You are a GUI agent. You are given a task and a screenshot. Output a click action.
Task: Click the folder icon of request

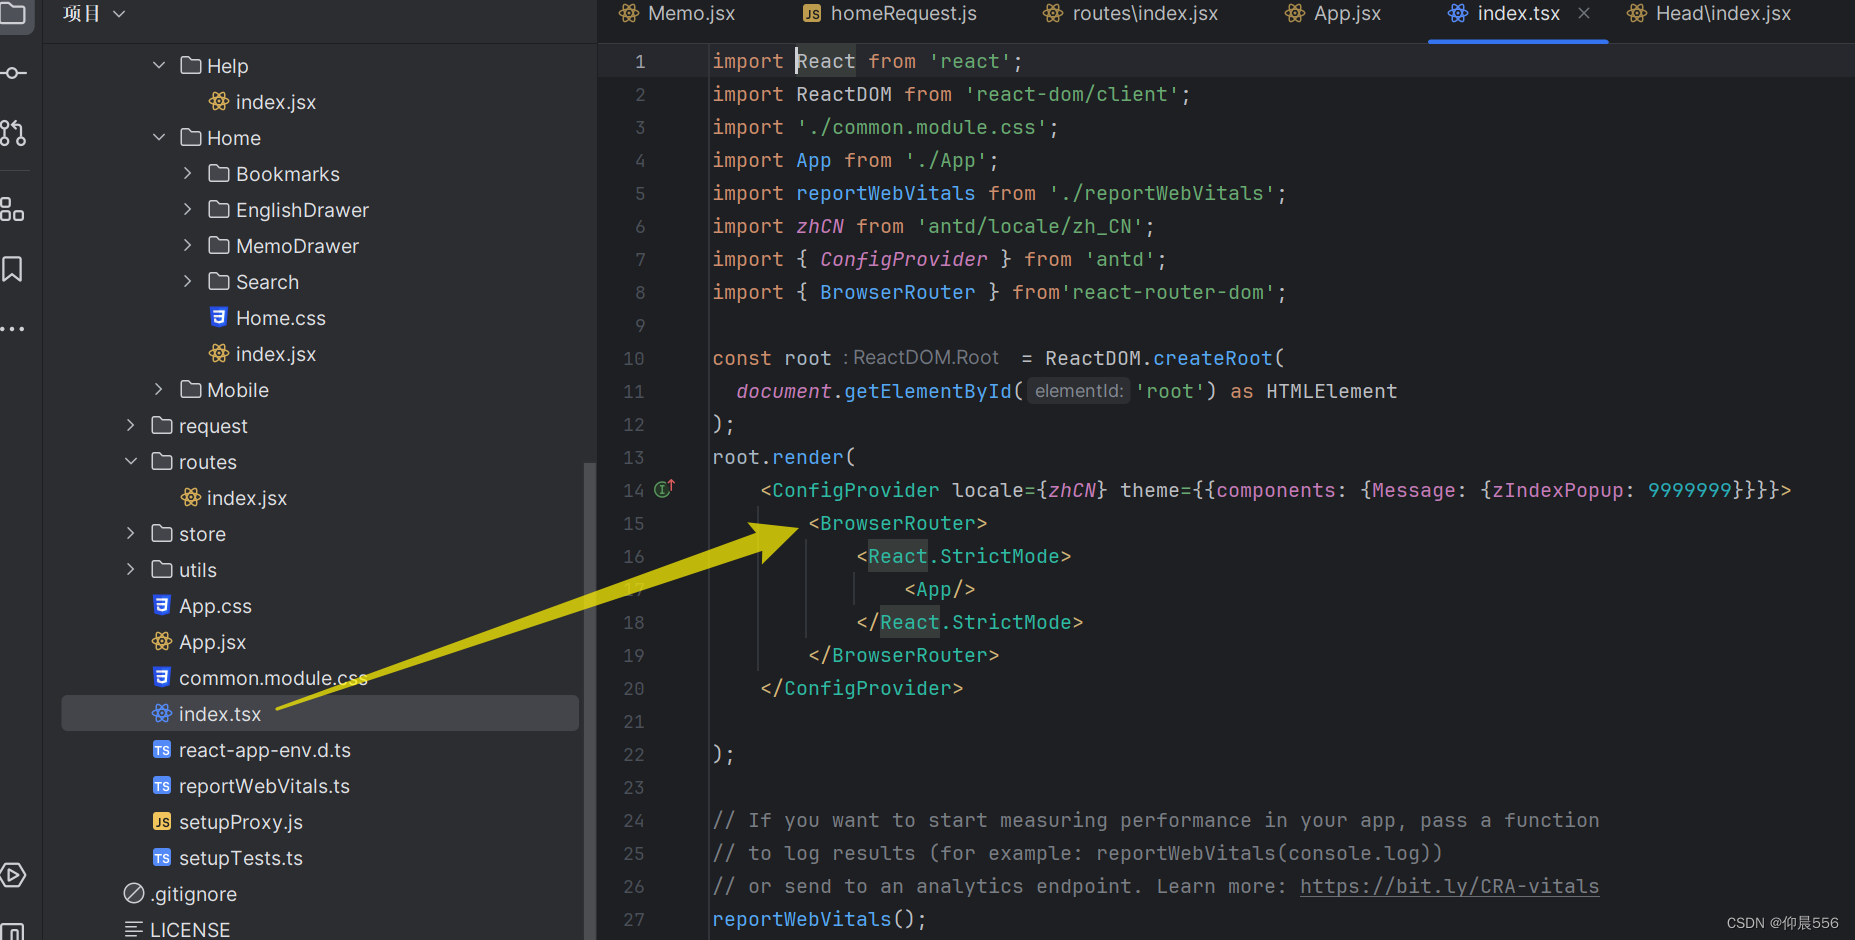[x=162, y=425]
